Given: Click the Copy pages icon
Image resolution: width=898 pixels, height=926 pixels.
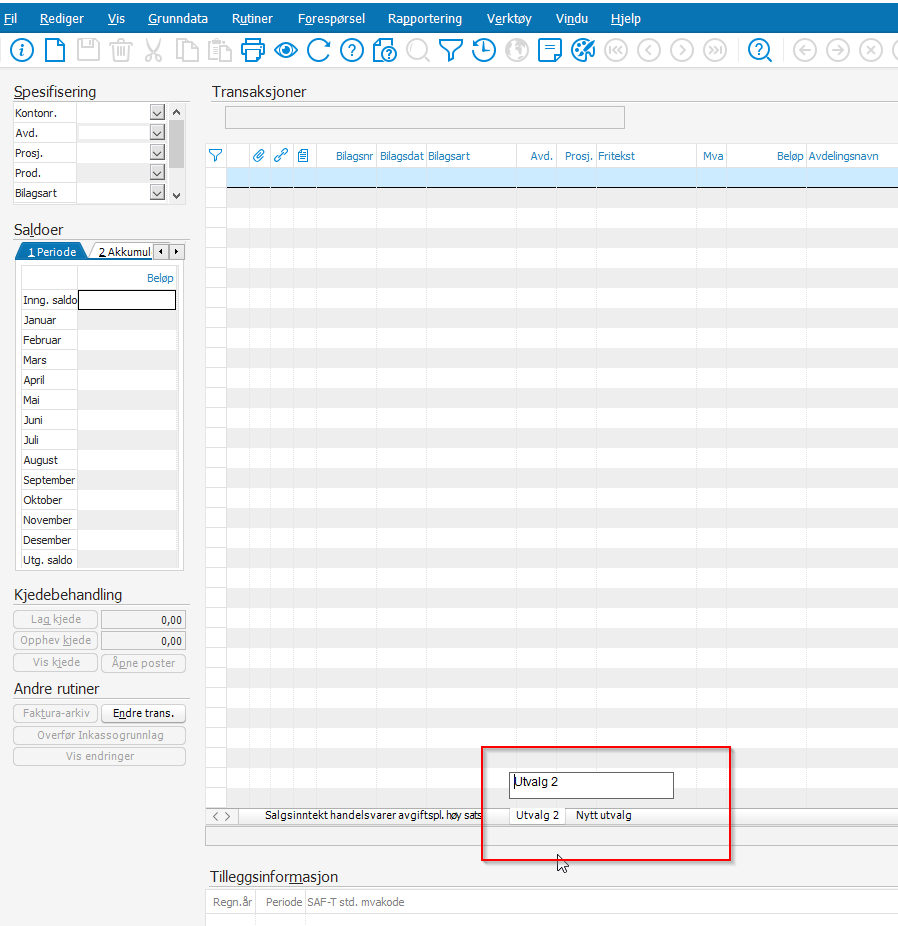Looking at the screenshot, I should pyautogui.click(x=187, y=50).
